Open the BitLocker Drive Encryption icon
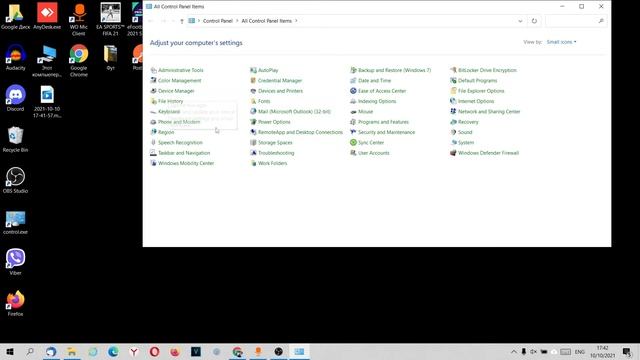 click(x=453, y=70)
